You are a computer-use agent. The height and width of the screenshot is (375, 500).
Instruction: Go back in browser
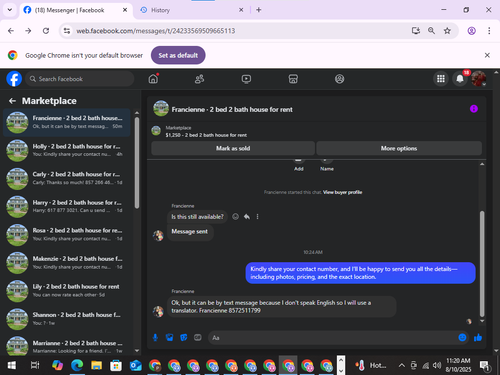[11, 31]
